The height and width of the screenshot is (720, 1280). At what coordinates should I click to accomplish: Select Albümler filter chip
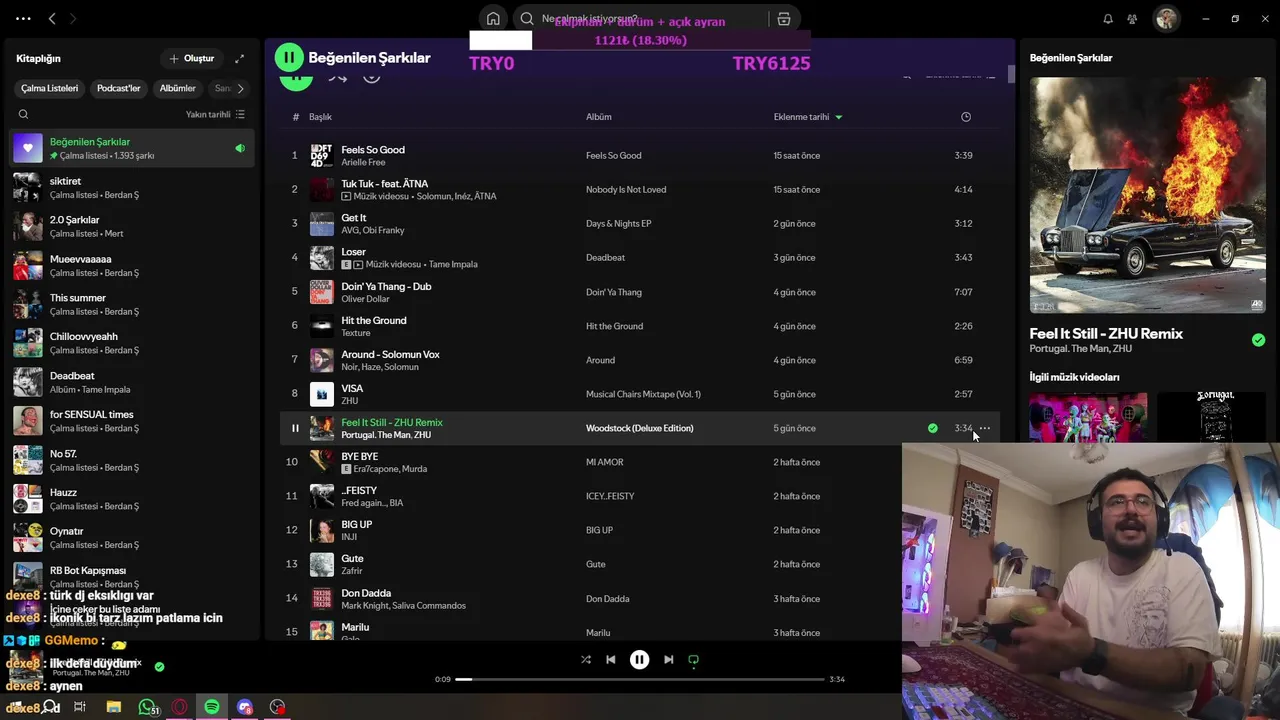pos(177,88)
